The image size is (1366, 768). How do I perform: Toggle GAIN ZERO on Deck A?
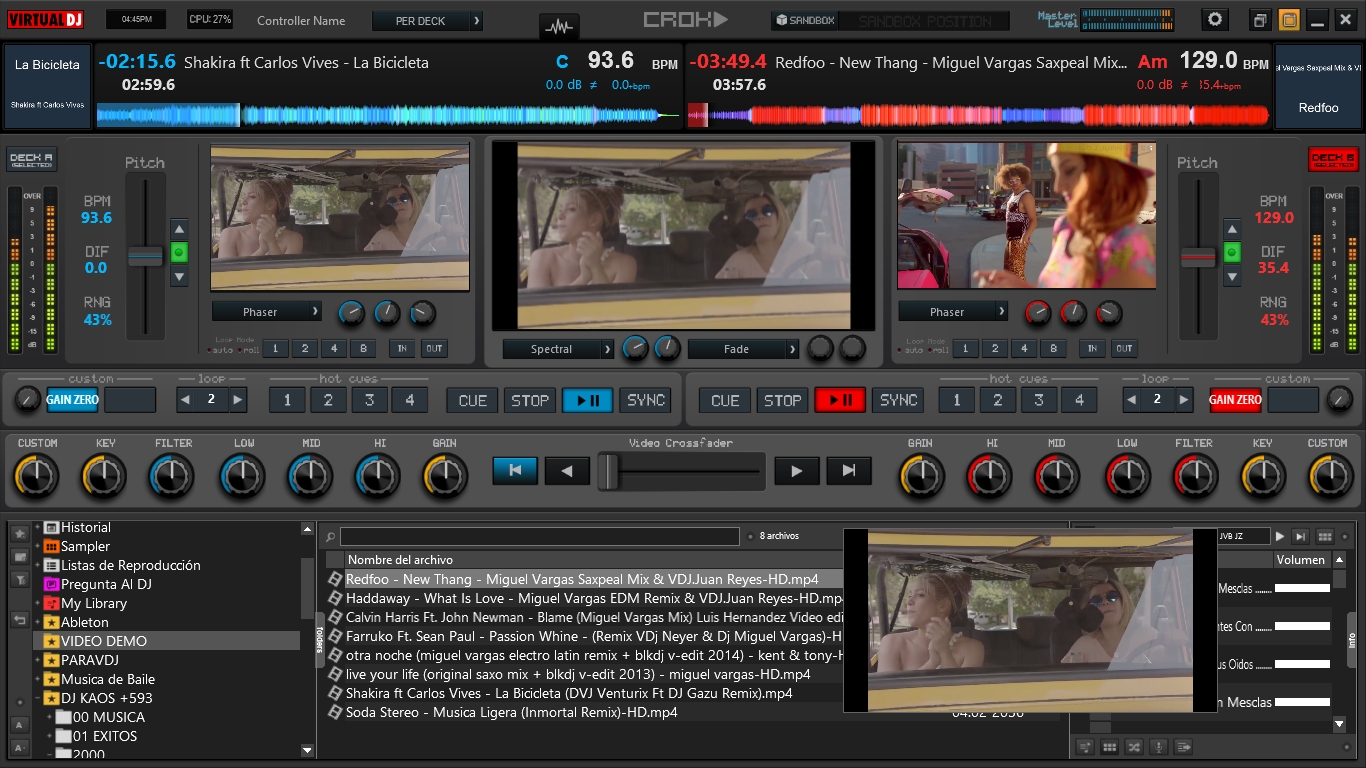point(72,400)
